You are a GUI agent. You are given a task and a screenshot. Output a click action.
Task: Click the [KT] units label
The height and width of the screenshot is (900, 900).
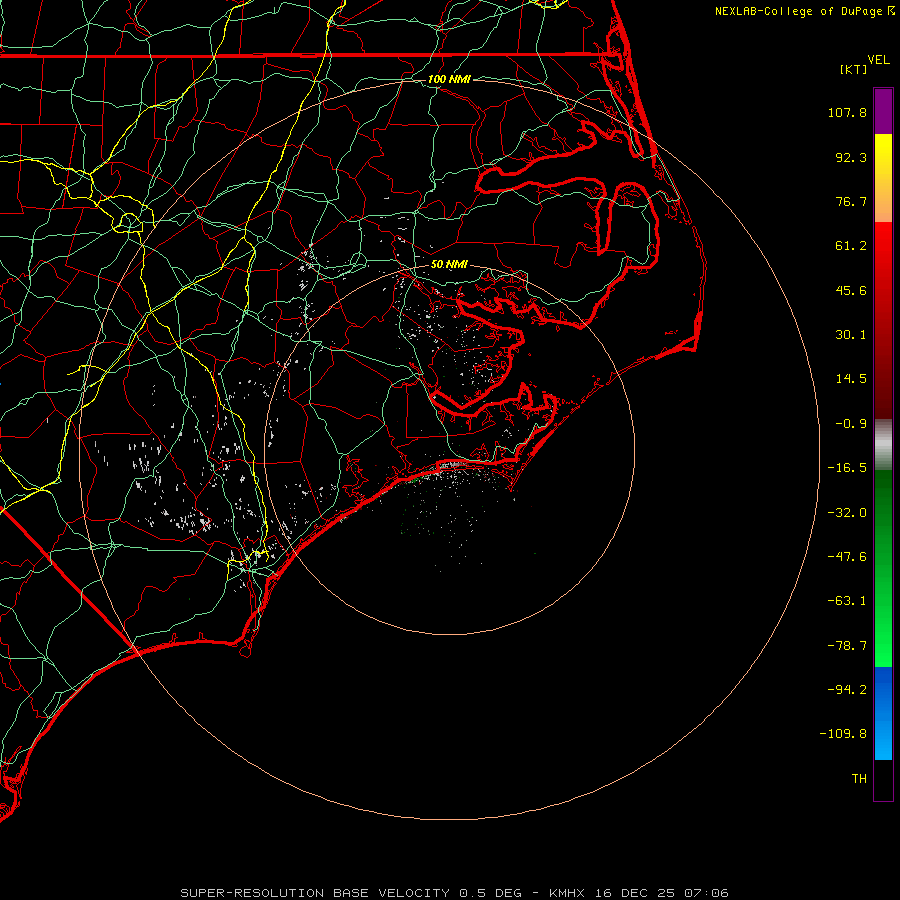[854, 69]
